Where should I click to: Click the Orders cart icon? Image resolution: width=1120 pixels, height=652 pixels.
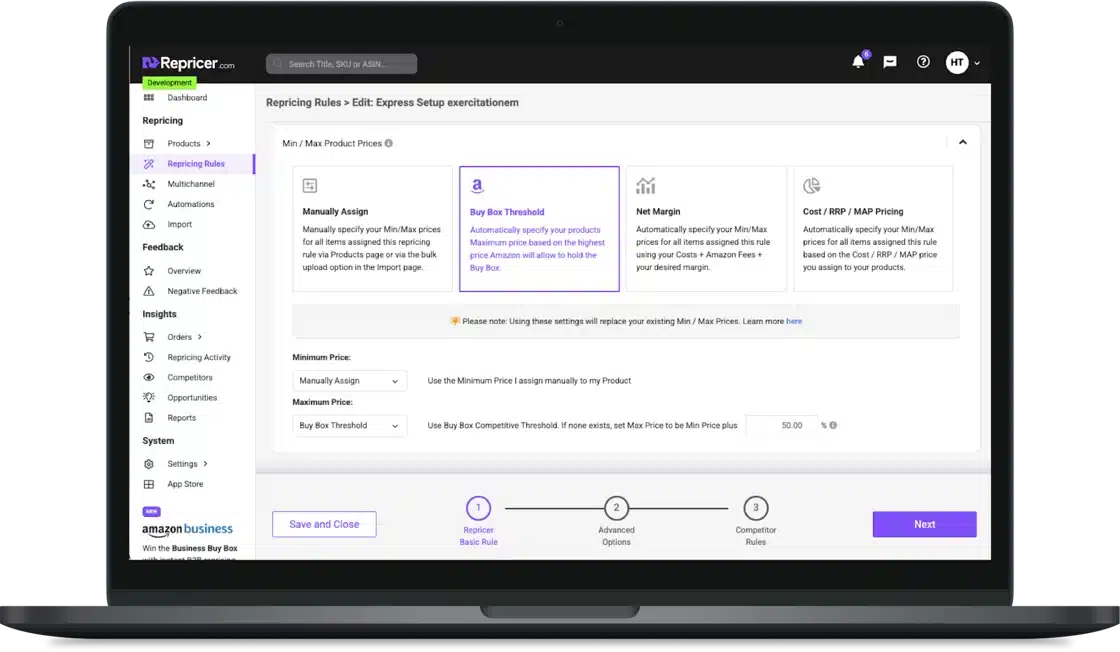click(149, 337)
